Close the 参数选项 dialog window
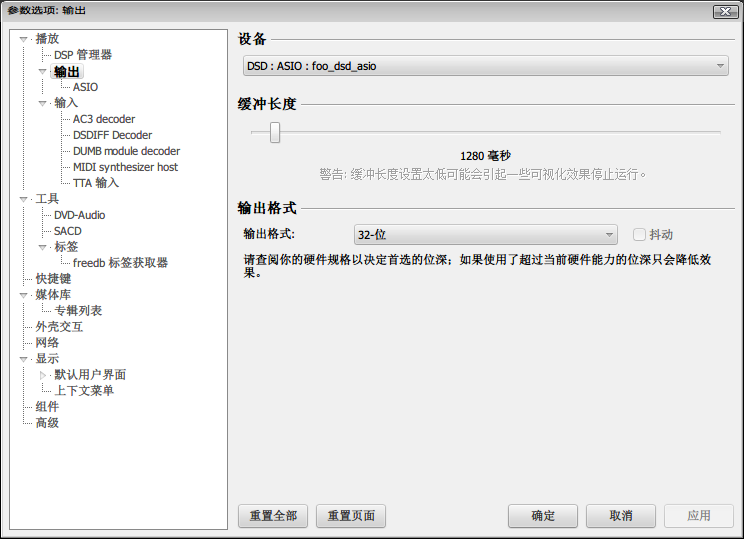 [725, 11]
